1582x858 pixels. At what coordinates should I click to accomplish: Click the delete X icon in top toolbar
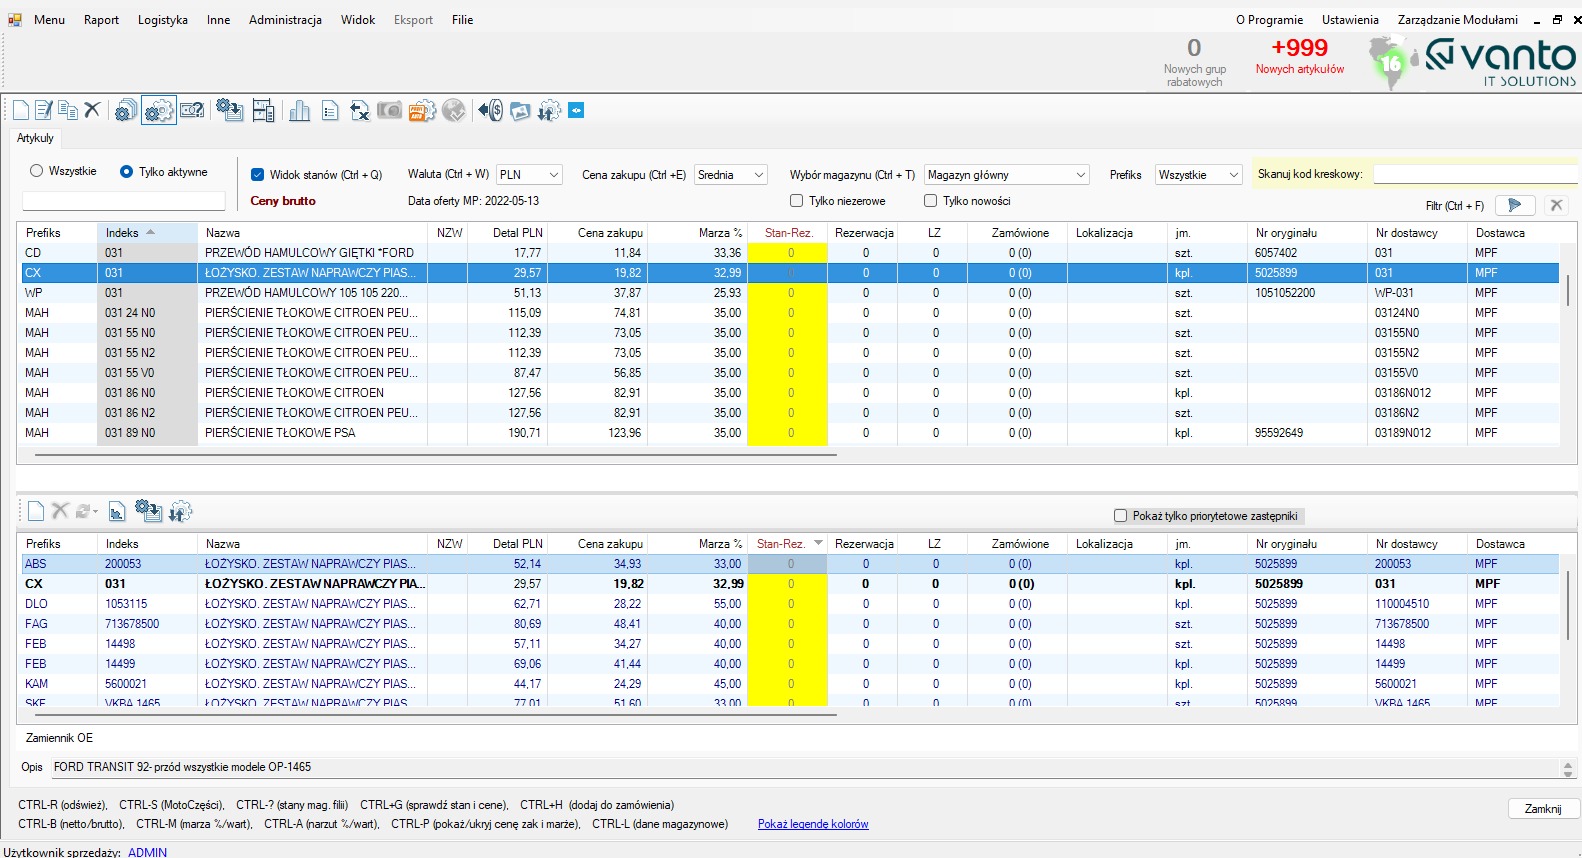(92, 110)
